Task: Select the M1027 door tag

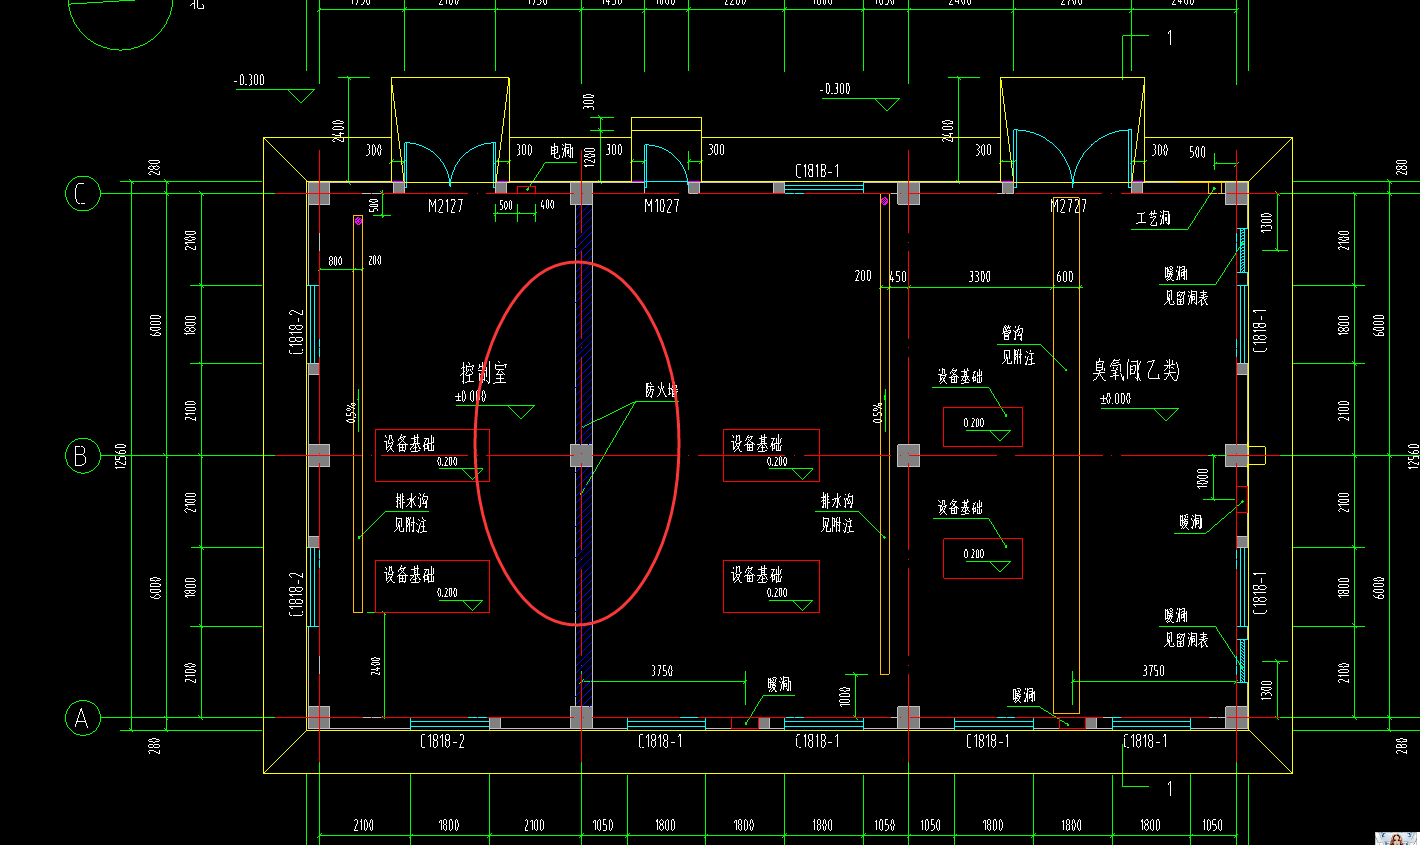Action: pos(661,206)
